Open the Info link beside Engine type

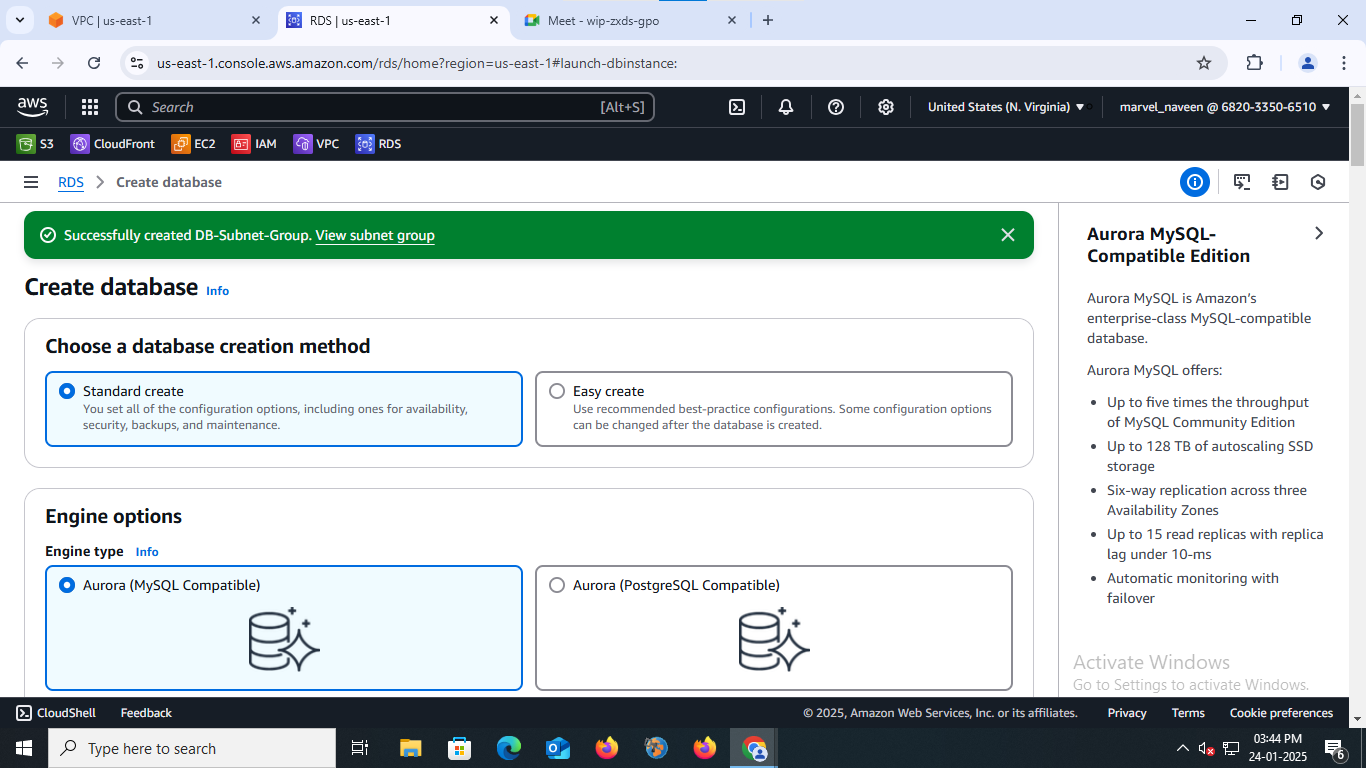(x=147, y=552)
